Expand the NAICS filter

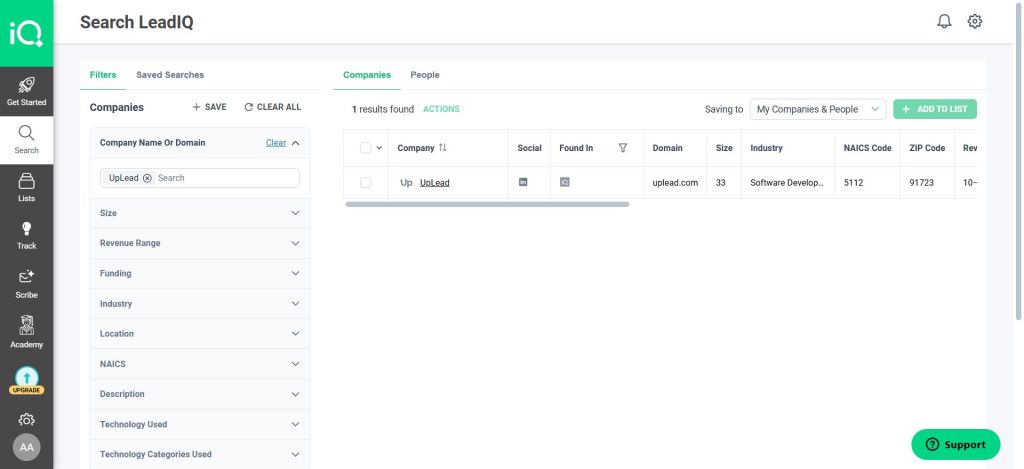200,364
